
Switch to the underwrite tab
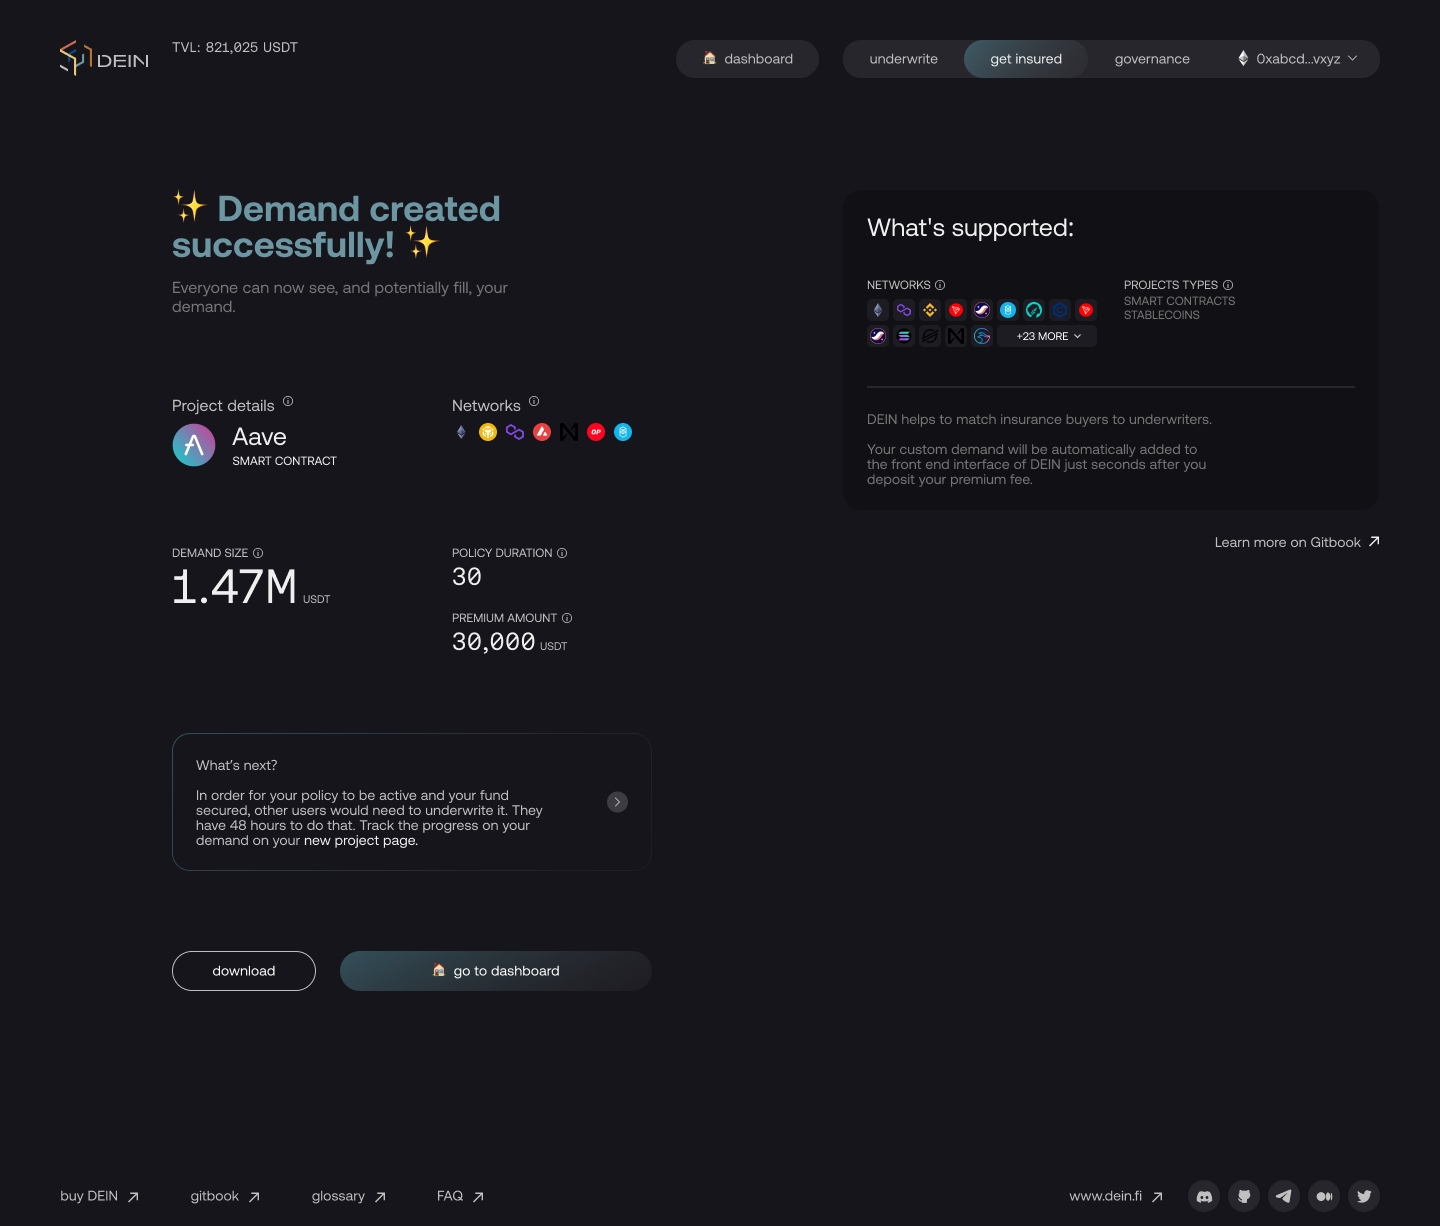click(902, 59)
